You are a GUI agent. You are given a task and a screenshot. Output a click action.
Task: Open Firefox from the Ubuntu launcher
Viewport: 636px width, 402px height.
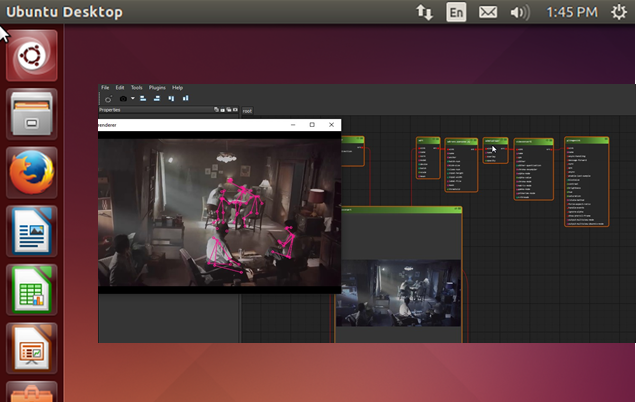pos(32,174)
